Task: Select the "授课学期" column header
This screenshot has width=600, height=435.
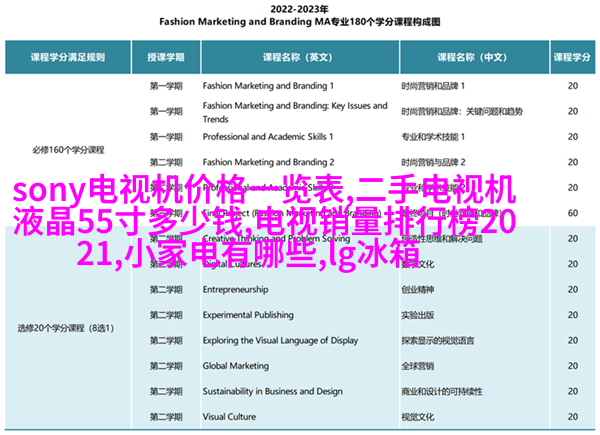Action: (x=166, y=57)
